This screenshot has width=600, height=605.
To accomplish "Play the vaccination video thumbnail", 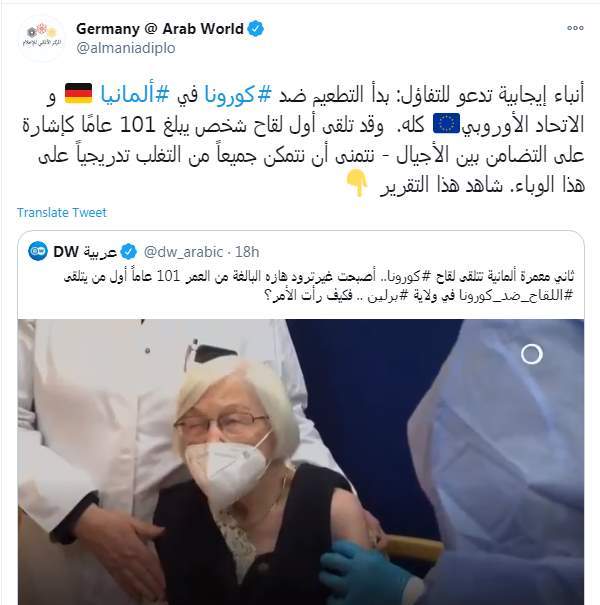I will (x=301, y=462).
